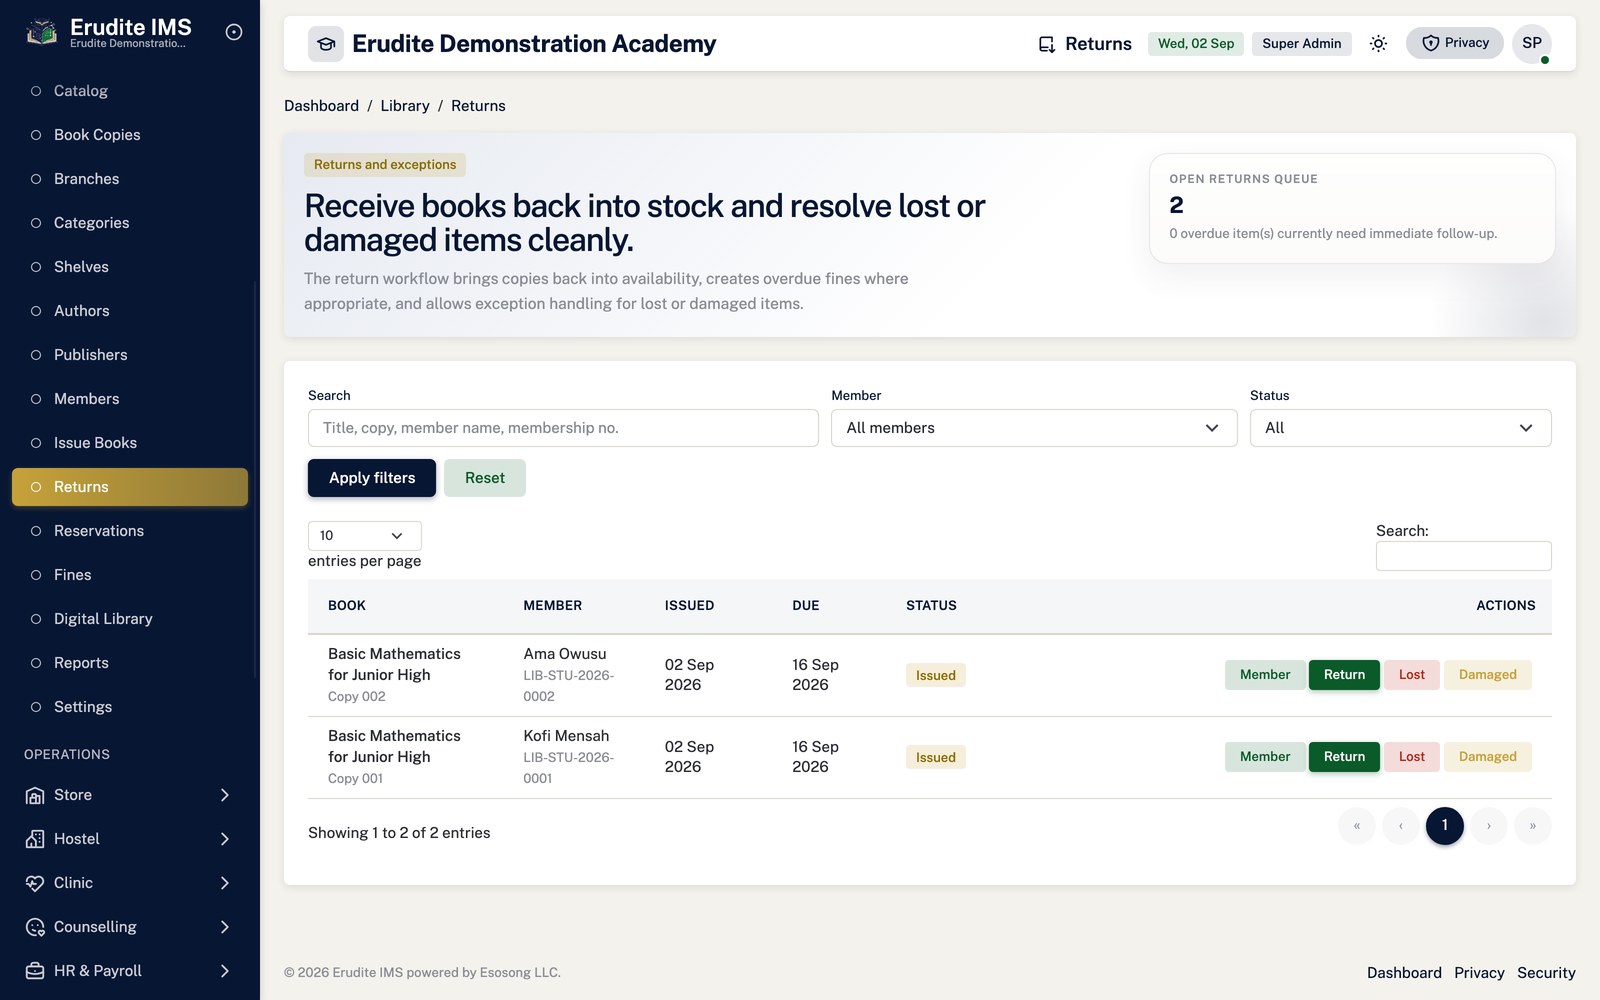Click the Apply filters button
The height and width of the screenshot is (1000, 1600).
[x=372, y=478]
